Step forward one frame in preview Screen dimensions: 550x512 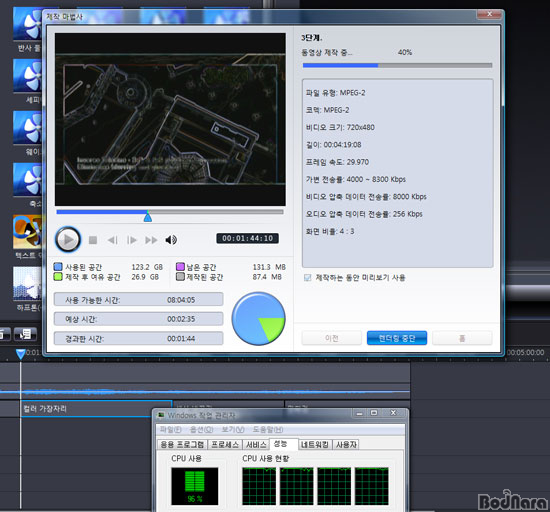132,240
